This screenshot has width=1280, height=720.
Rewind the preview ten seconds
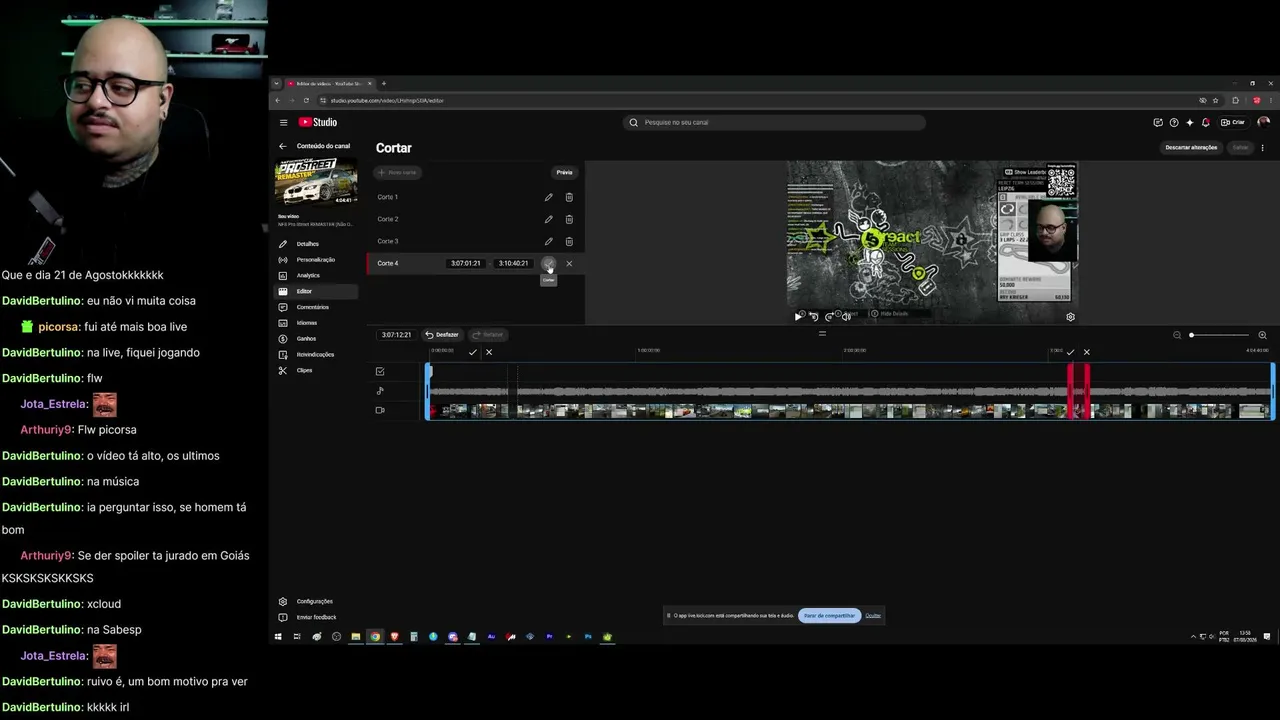click(813, 316)
